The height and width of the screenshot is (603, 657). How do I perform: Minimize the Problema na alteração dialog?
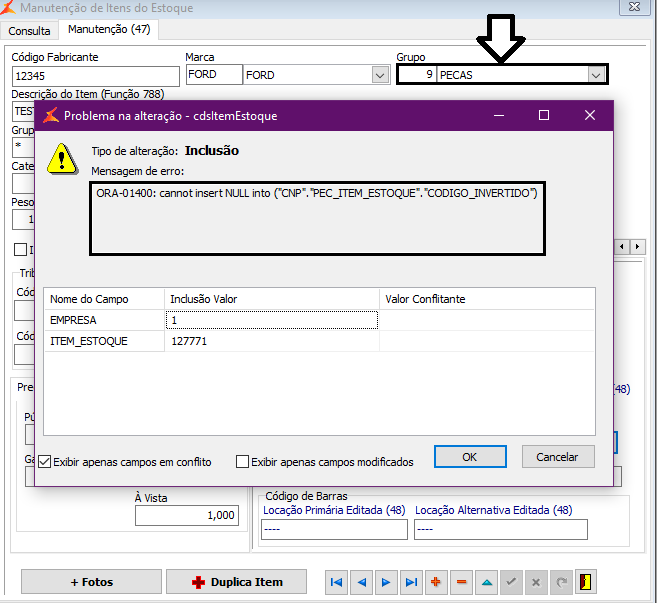click(x=499, y=115)
